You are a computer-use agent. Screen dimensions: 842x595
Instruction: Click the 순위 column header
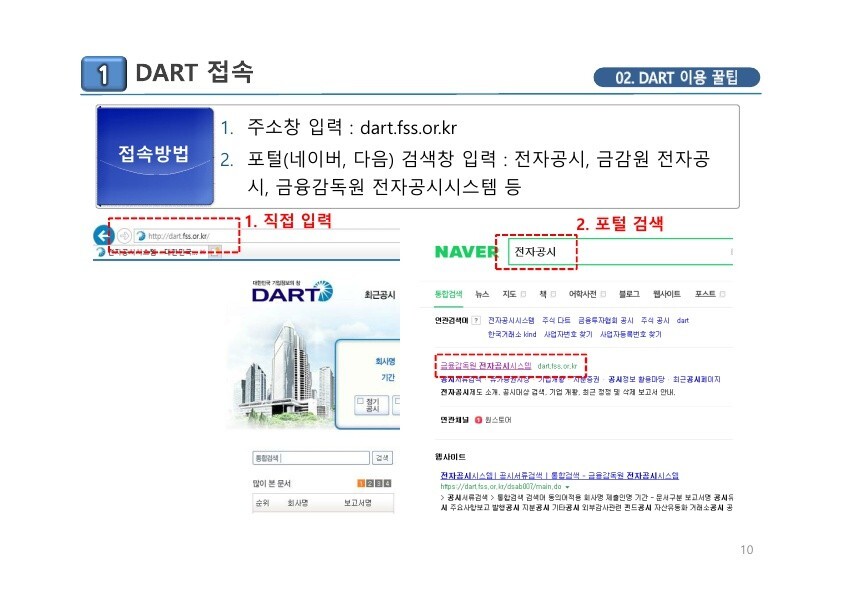tap(262, 503)
